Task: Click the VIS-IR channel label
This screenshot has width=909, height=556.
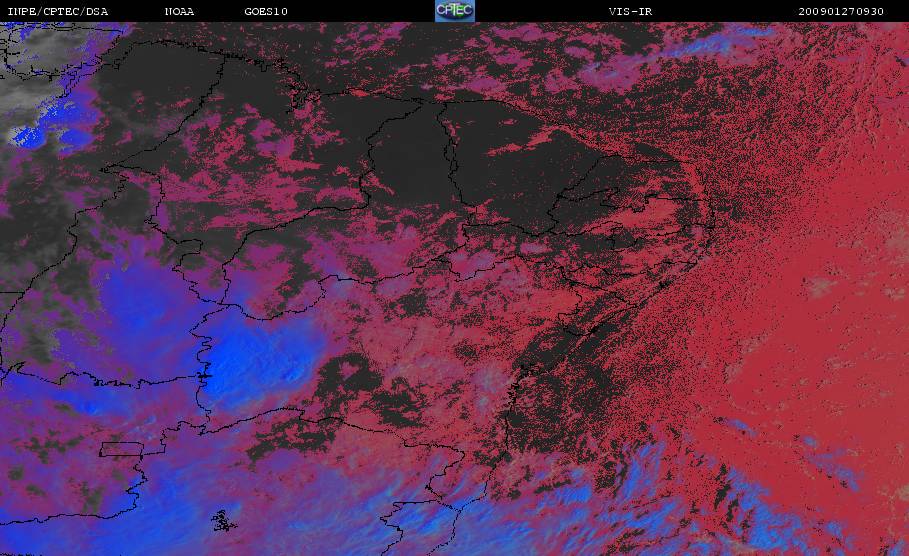Action: [630, 12]
